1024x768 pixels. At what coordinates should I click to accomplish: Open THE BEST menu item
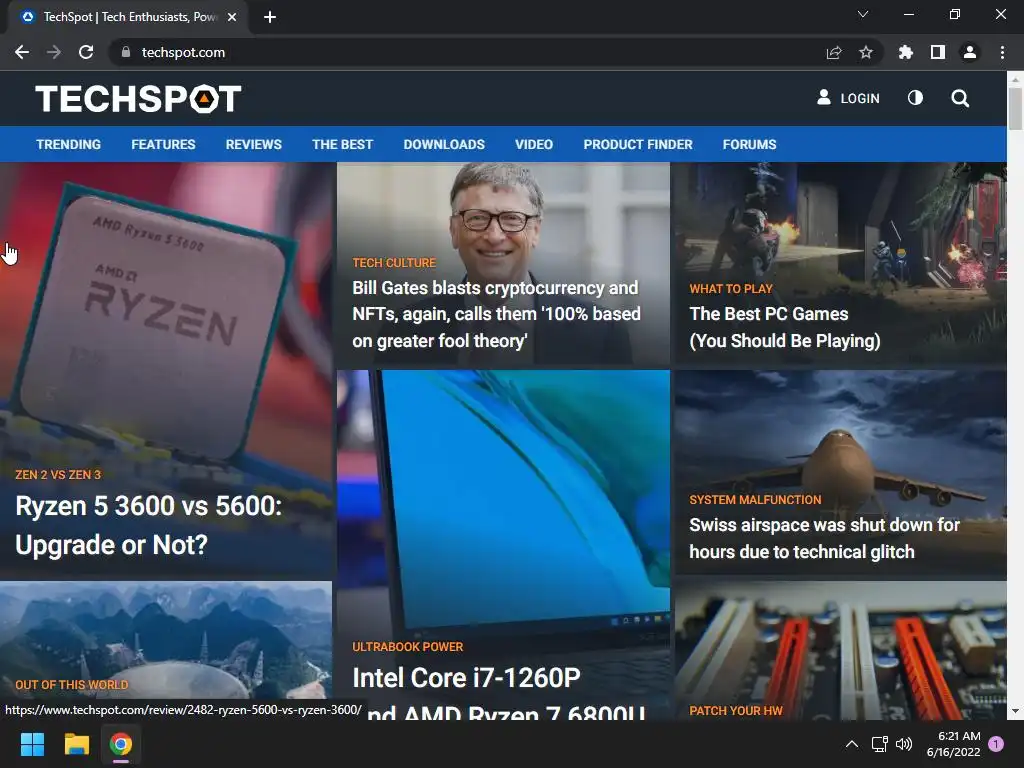click(x=342, y=144)
